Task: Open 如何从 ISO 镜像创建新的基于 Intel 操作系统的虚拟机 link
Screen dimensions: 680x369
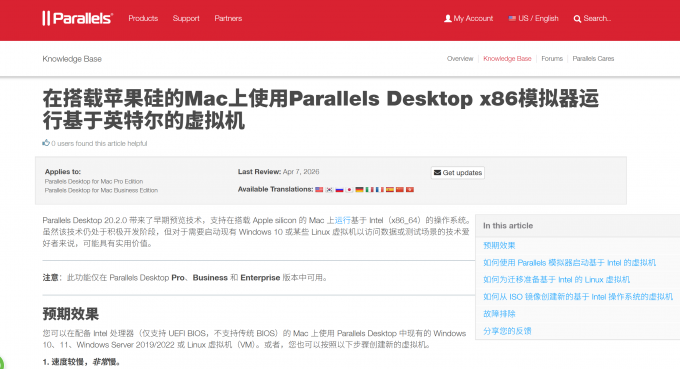Action: pyautogui.click(x=578, y=297)
